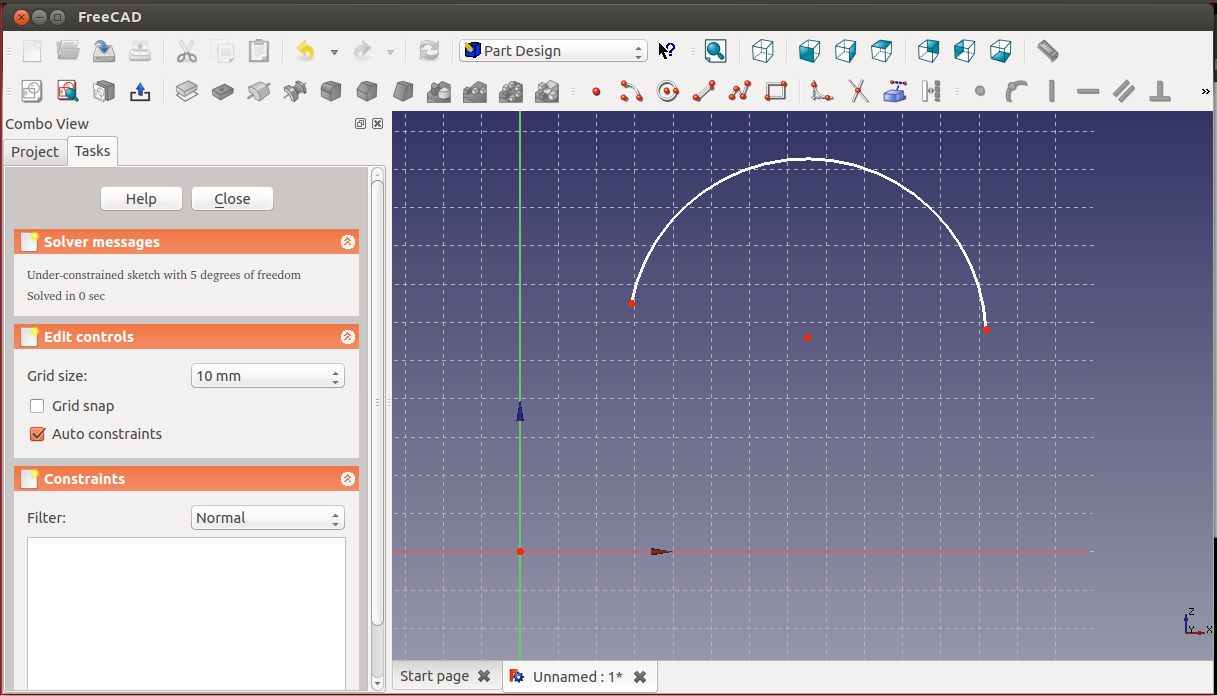Collapse the Solver messages section
1217x696 pixels.
347,242
